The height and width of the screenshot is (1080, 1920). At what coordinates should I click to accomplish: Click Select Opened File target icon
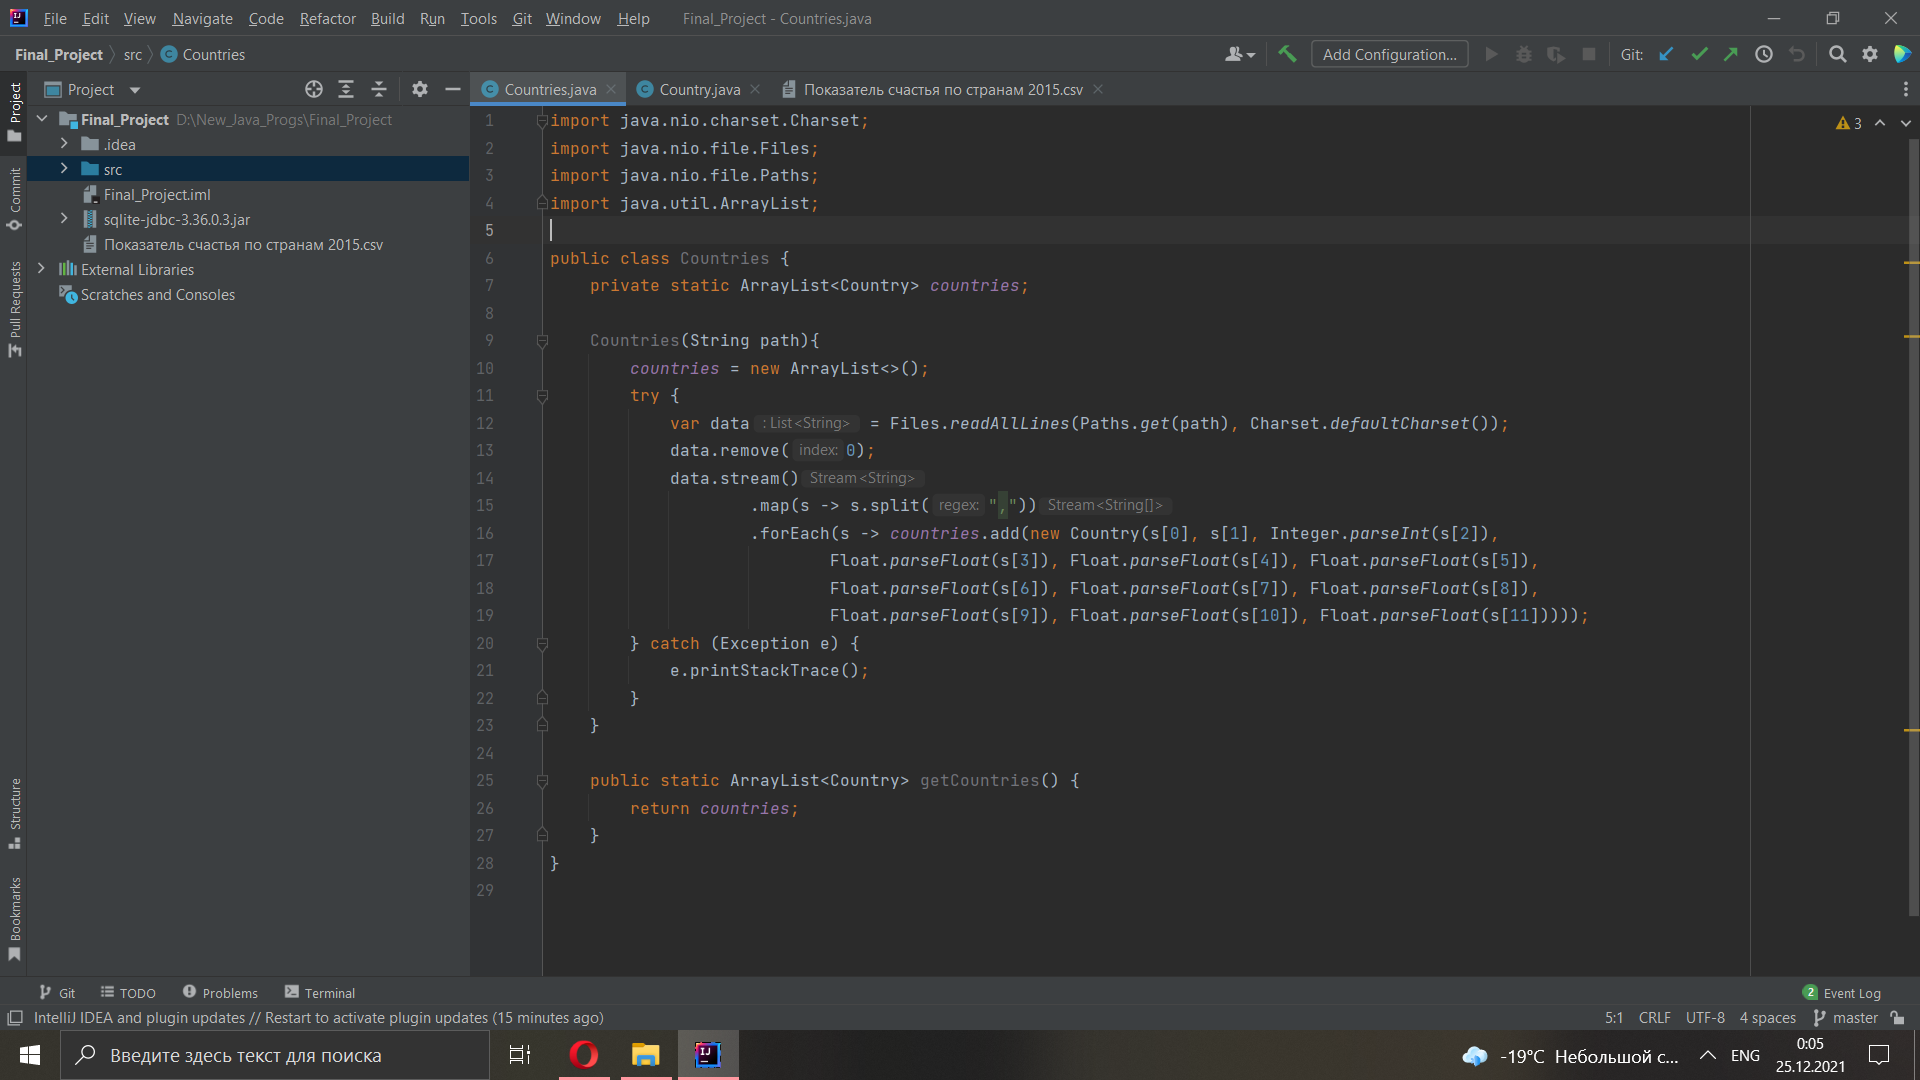click(x=314, y=89)
